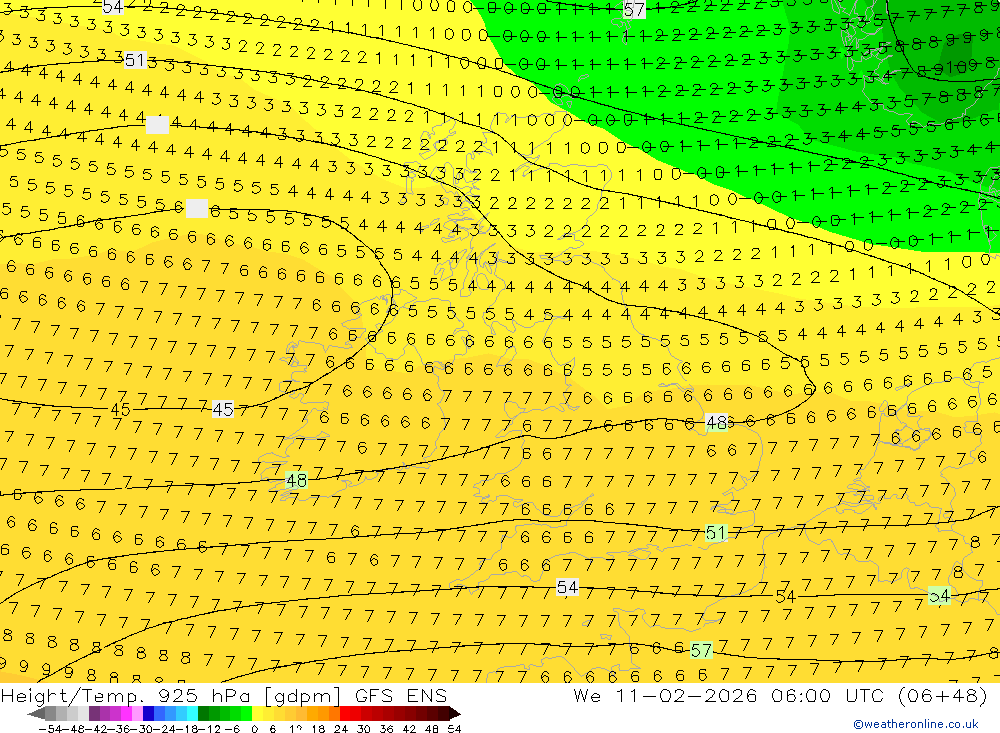Click the cyan swatch in the colour scale

(192, 713)
